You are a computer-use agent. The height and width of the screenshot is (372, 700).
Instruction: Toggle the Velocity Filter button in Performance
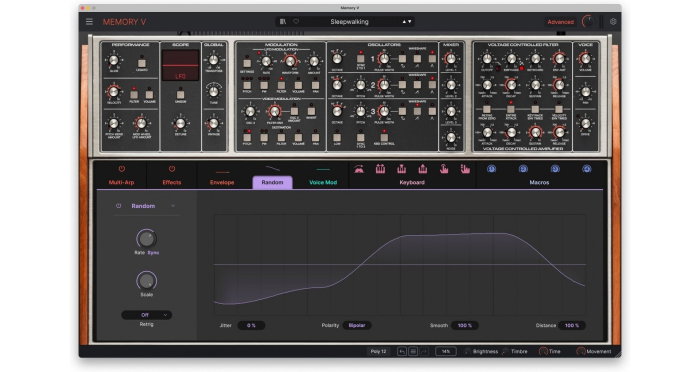point(134,94)
